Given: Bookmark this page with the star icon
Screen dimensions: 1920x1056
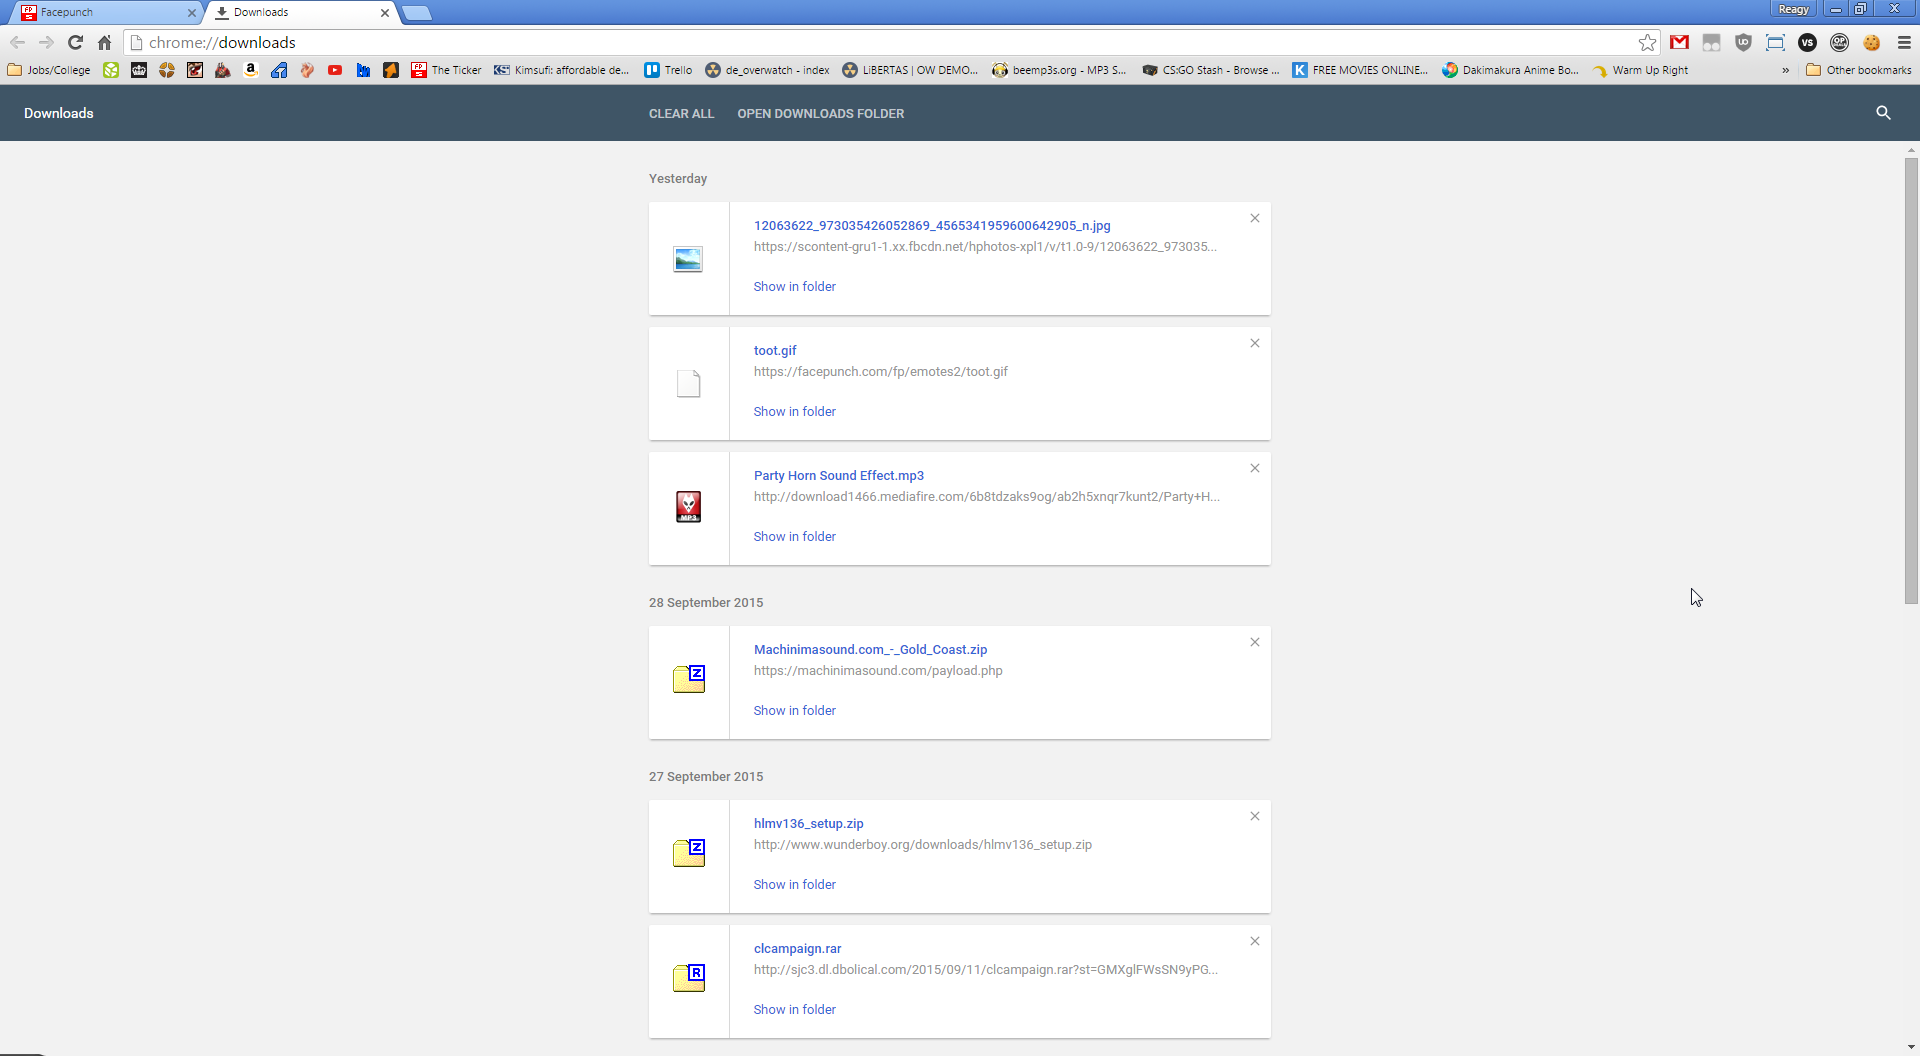Looking at the screenshot, I should (x=1647, y=42).
